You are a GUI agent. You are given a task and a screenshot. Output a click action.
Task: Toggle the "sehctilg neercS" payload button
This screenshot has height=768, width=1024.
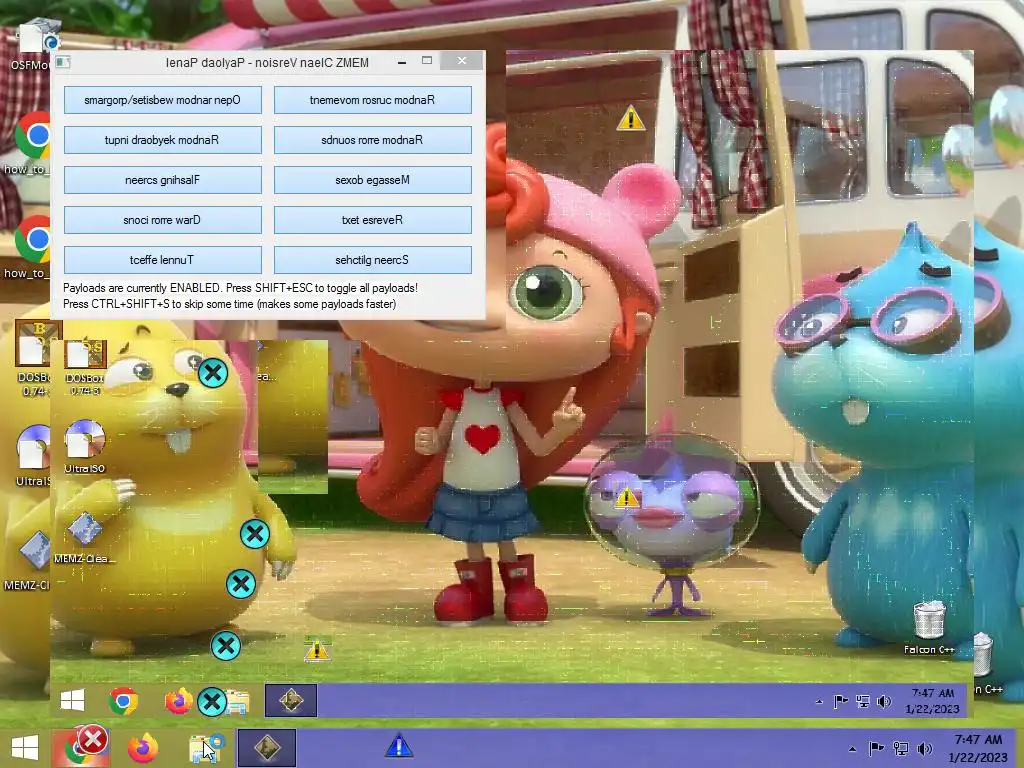372,260
